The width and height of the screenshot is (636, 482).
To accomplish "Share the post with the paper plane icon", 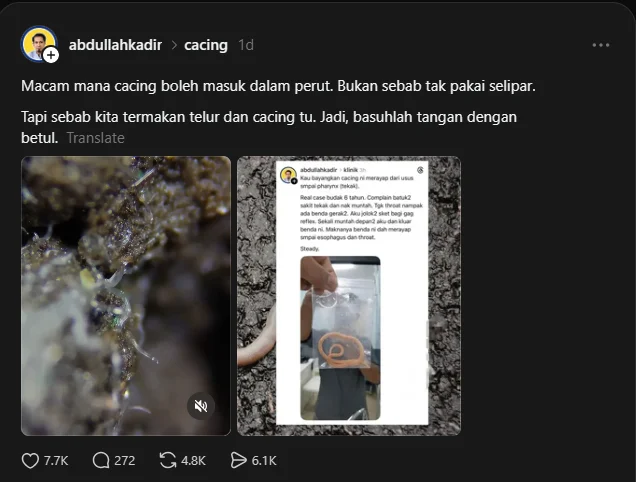I will [x=238, y=460].
